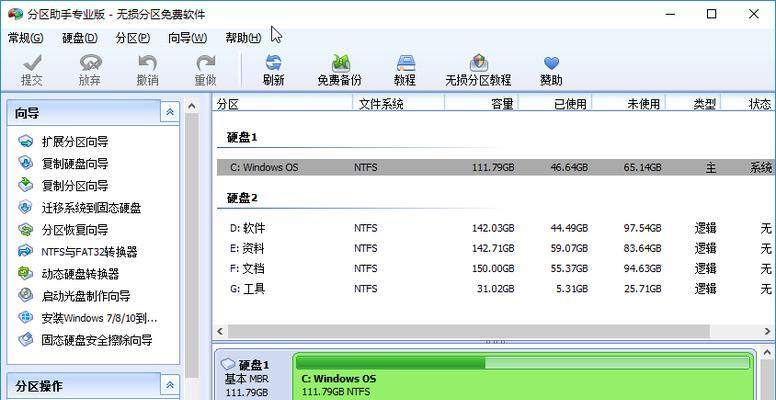Screen dimensions: 776x400
Task: Refresh disks with the 刷新 icon
Action: [273, 63]
